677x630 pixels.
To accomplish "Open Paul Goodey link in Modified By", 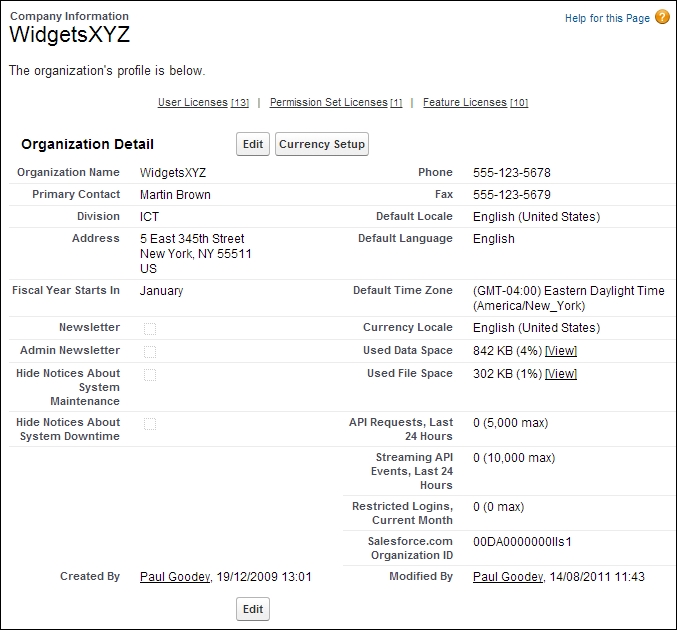I will (508, 576).
